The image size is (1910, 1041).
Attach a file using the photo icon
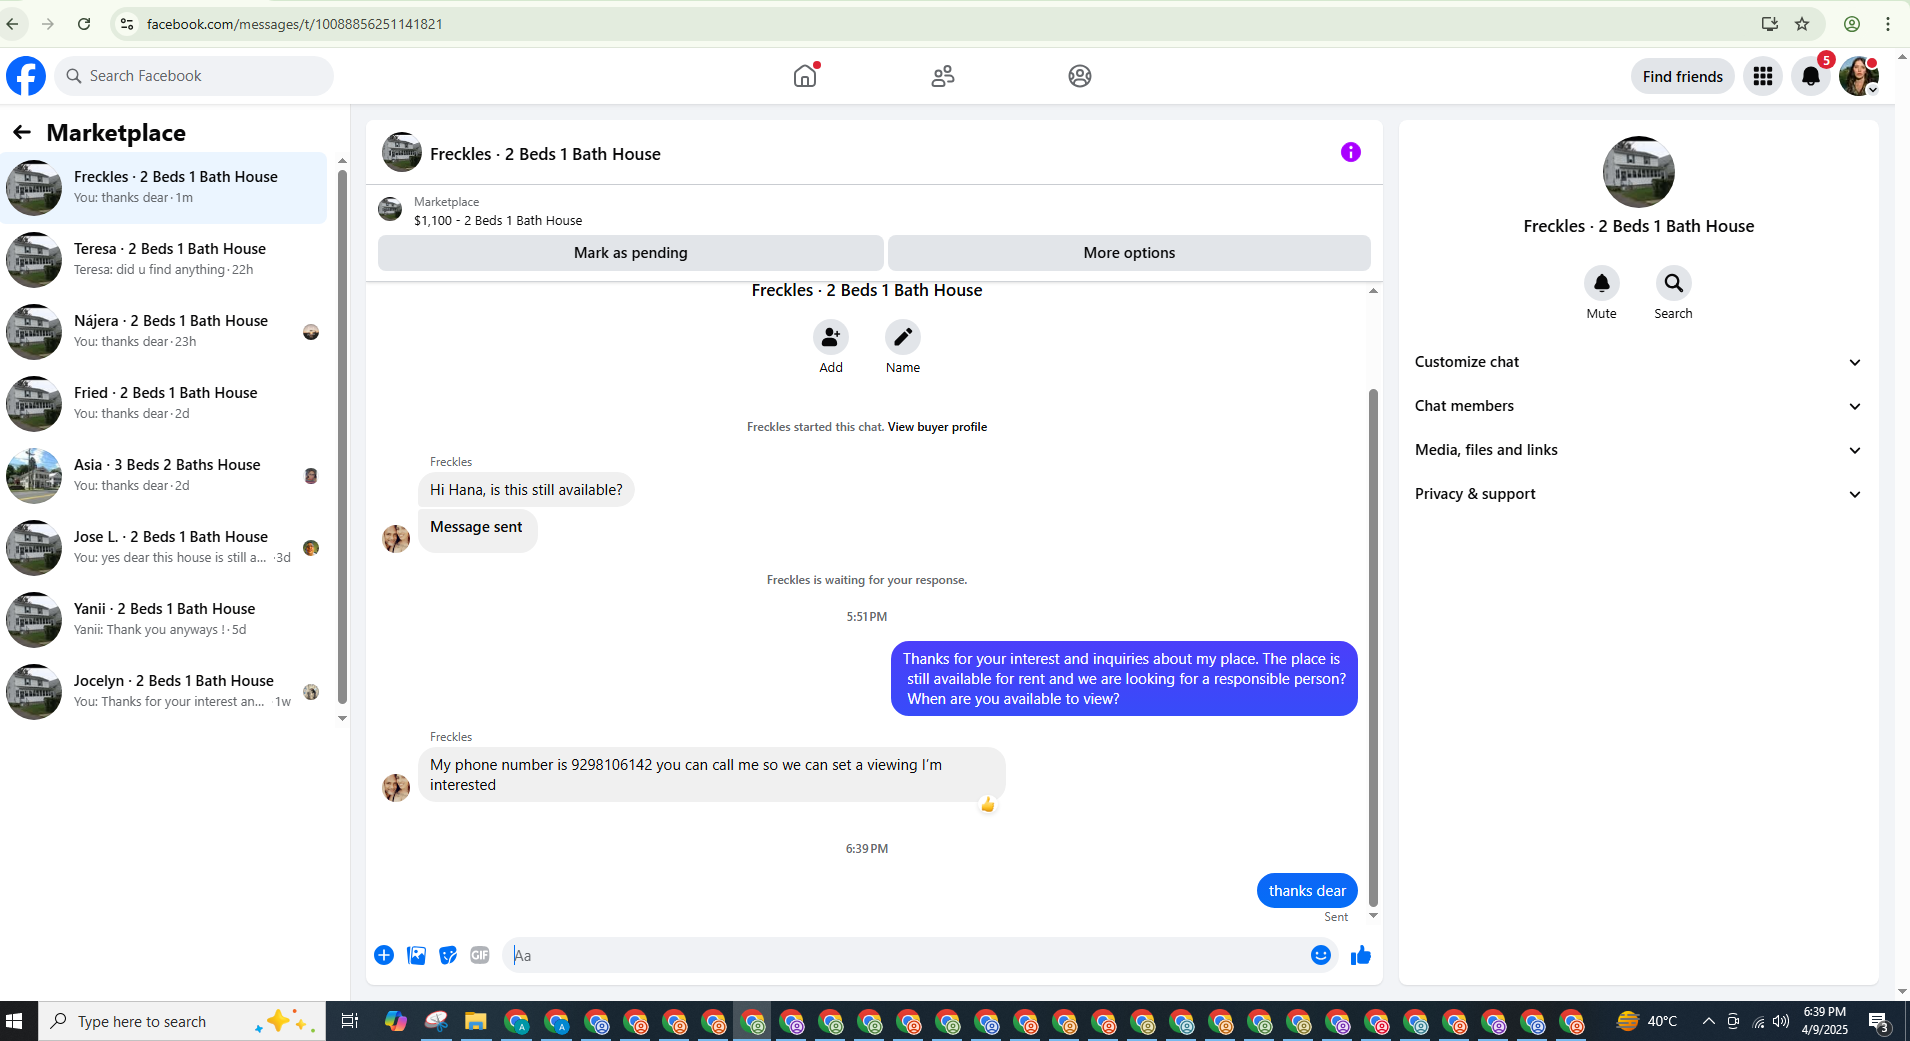(417, 955)
